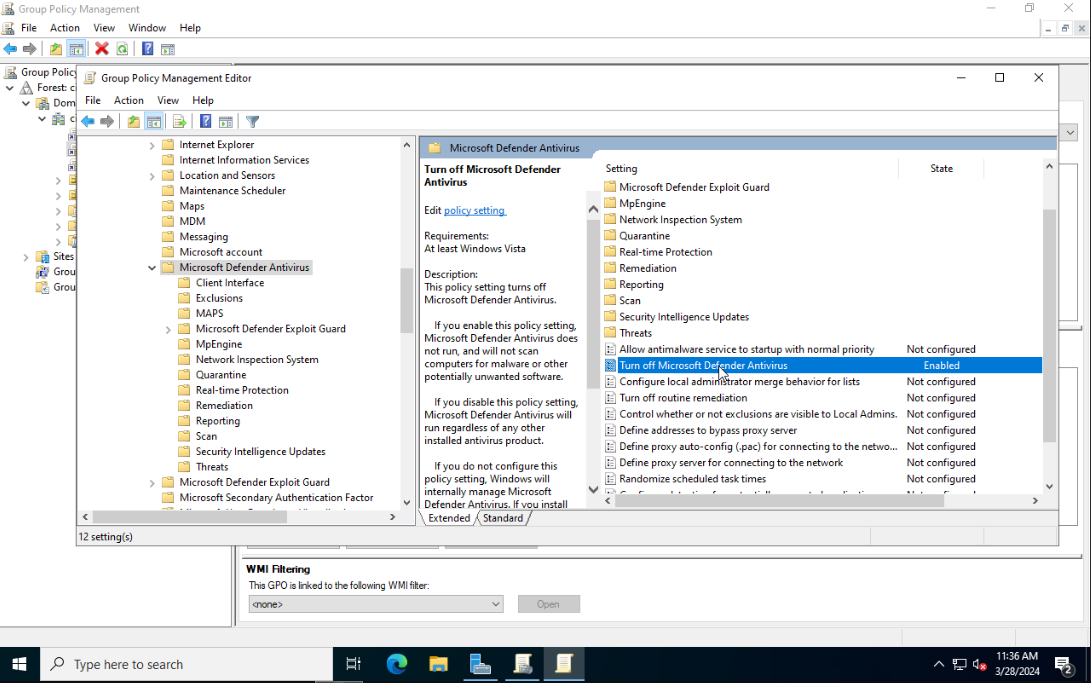Open Action menu in Editor window
The image size is (1091, 683).
(129, 100)
